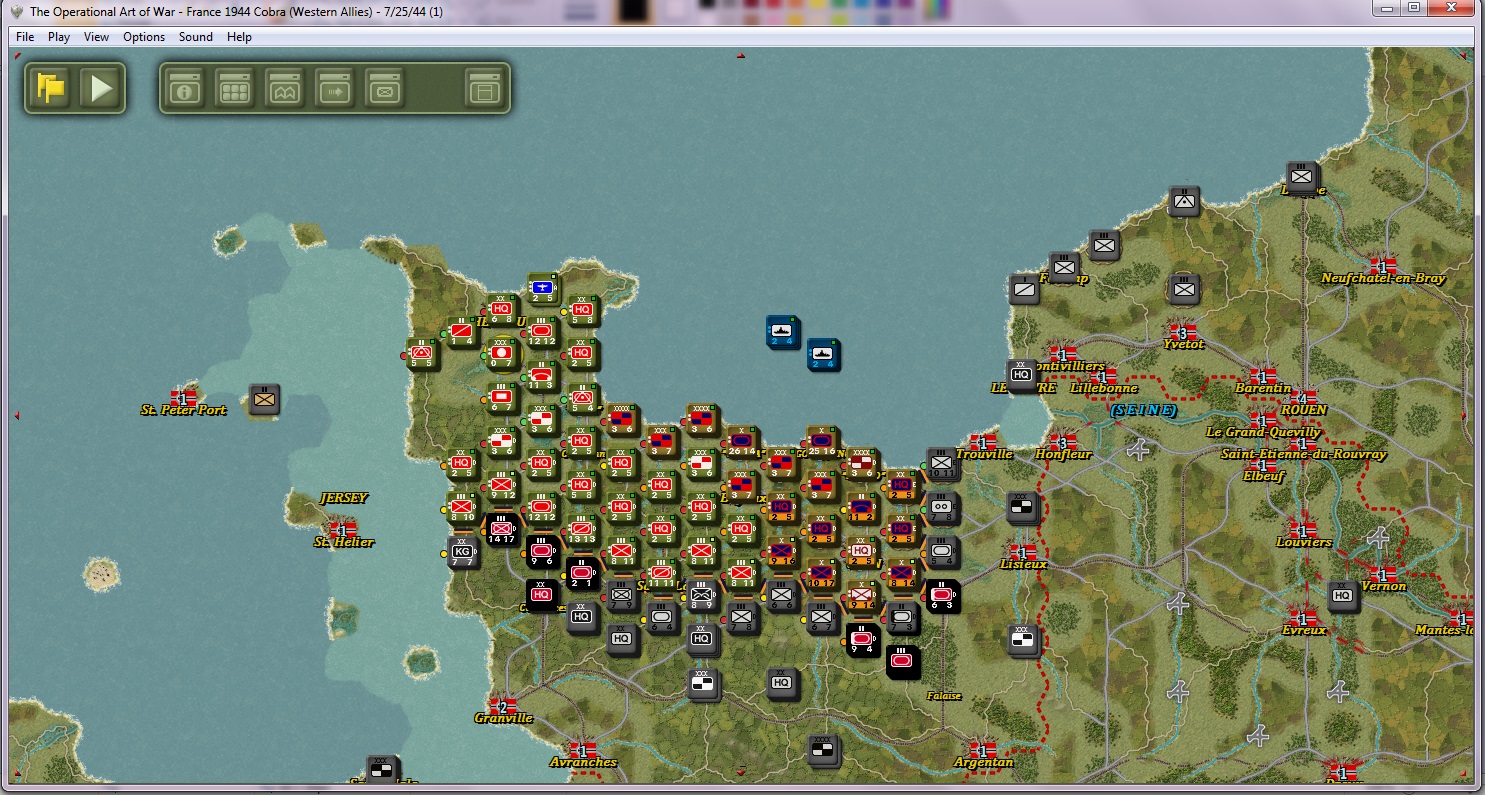The width and height of the screenshot is (1485, 795).
Task: Click the flag marker above Yvetot
Action: coord(1183,332)
